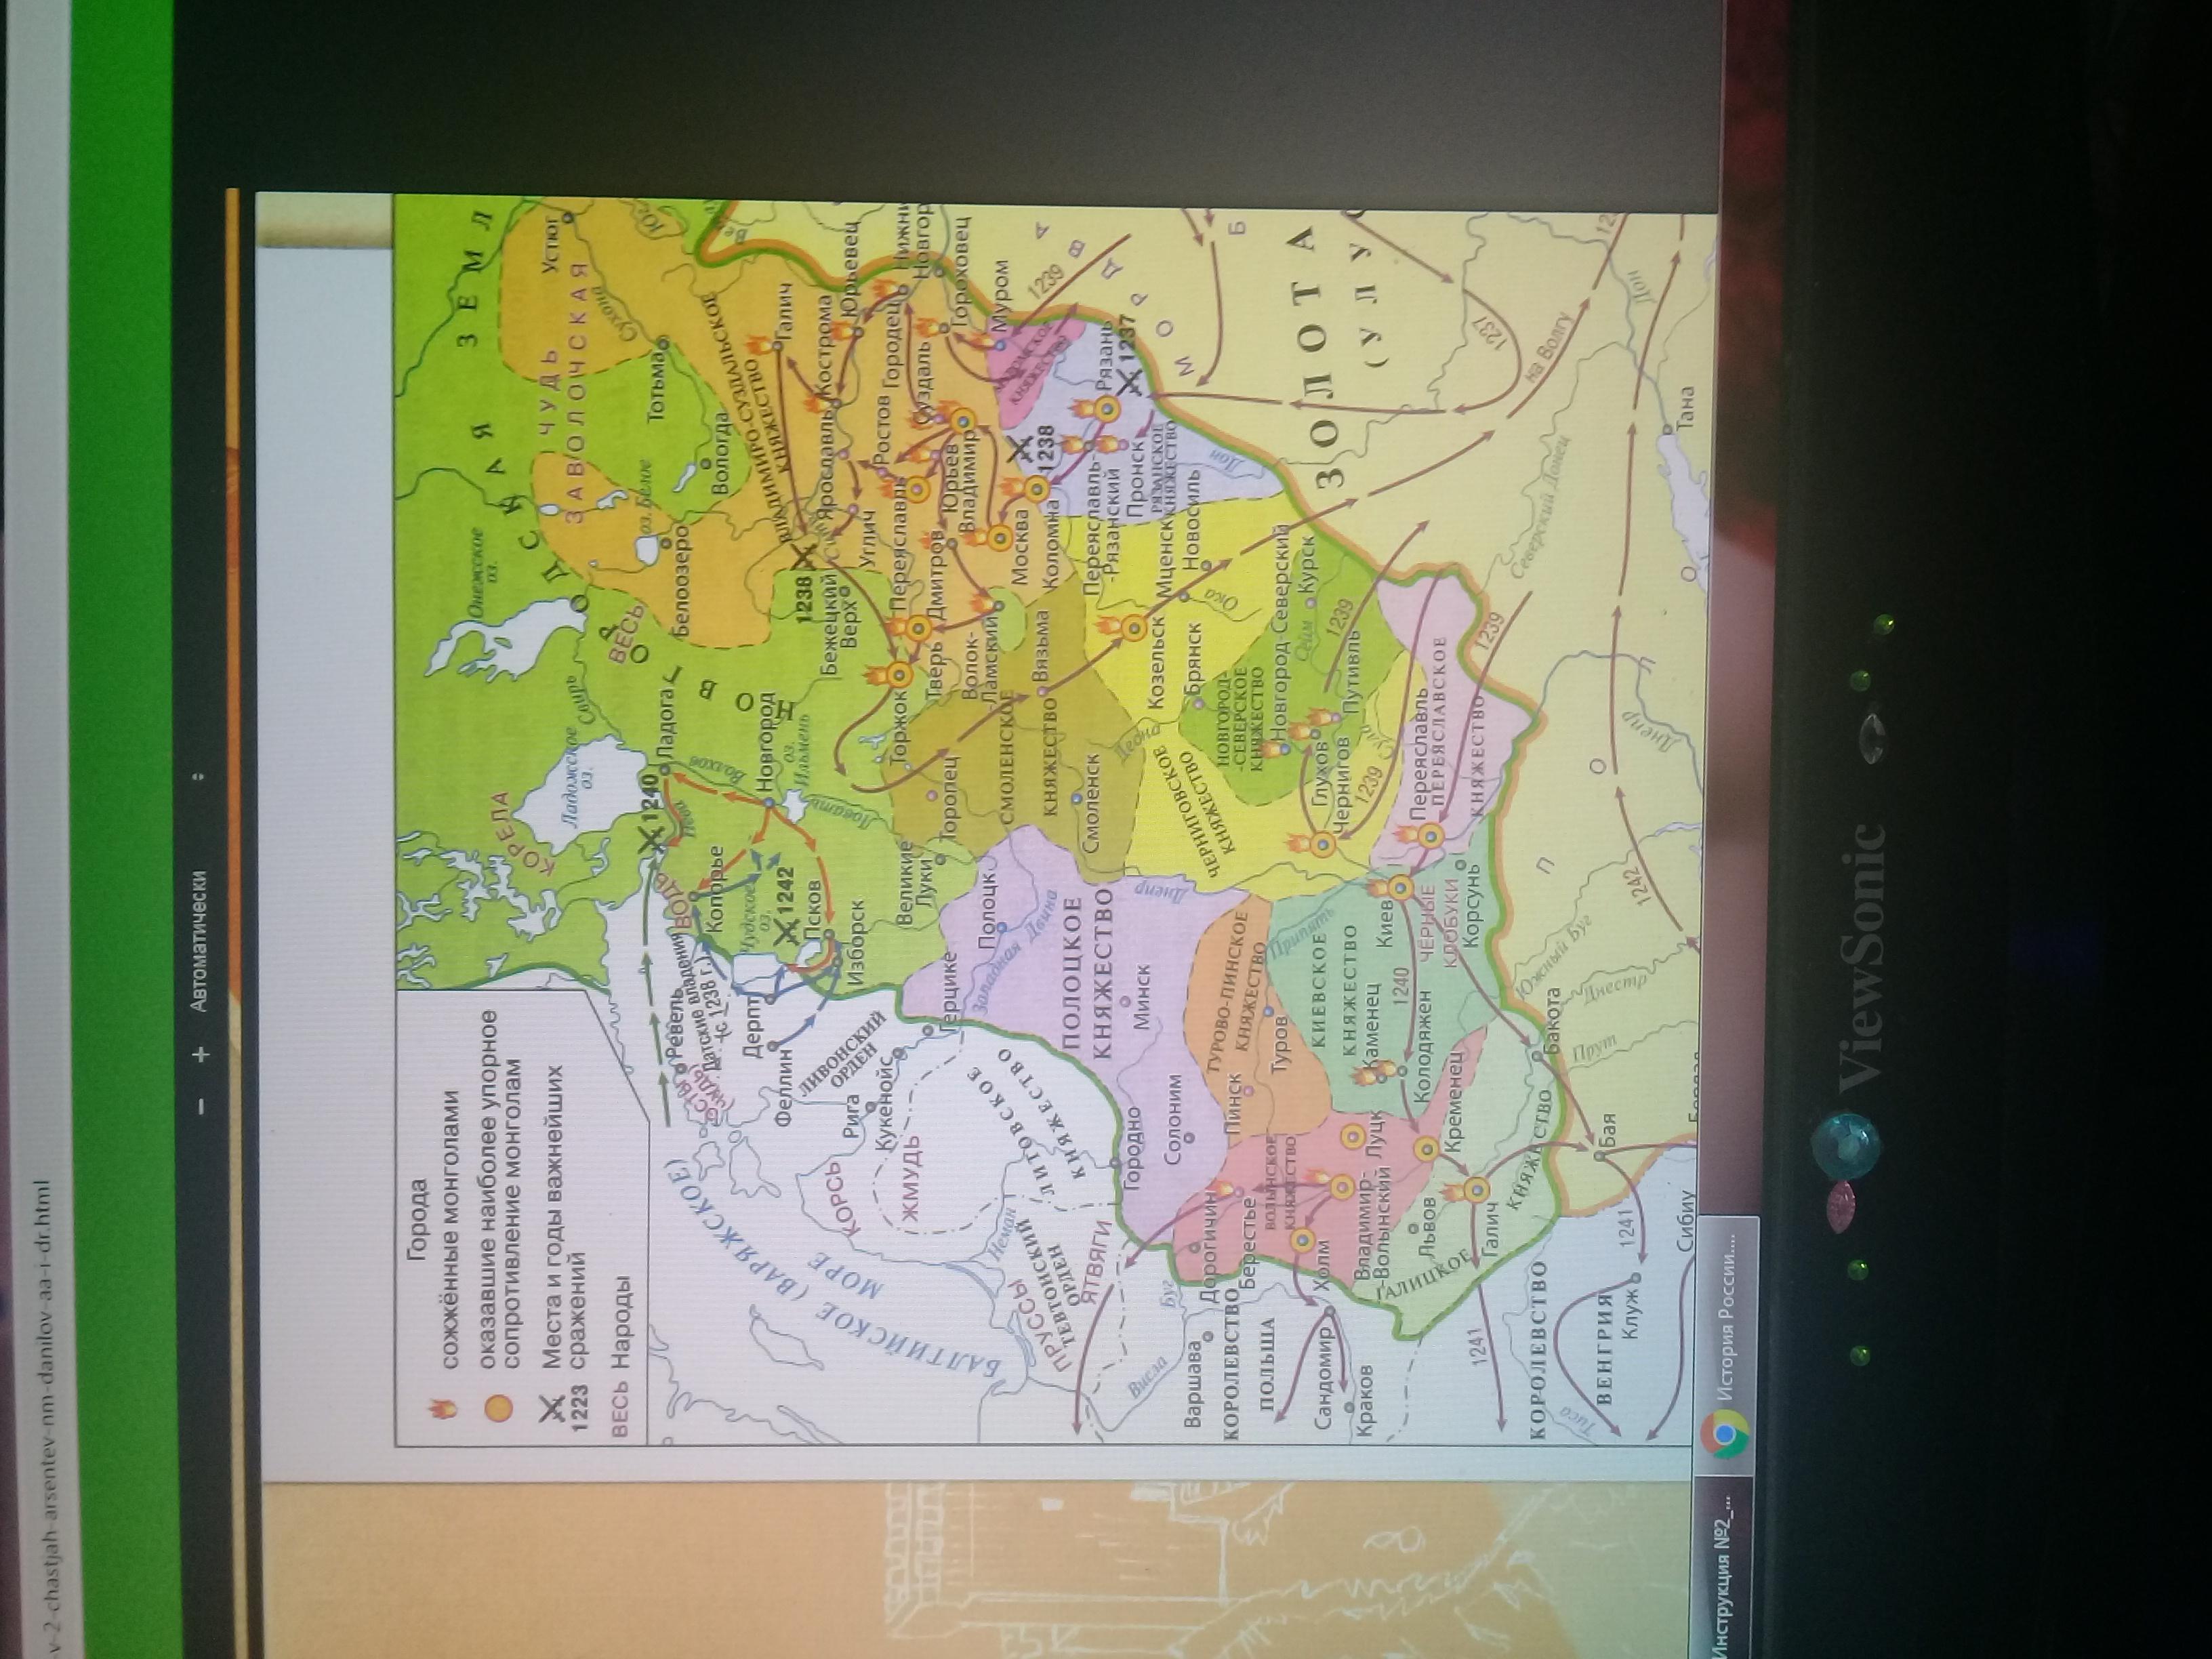
Task: Click the zoom in plus button
Action: pyautogui.click(x=201, y=1054)
